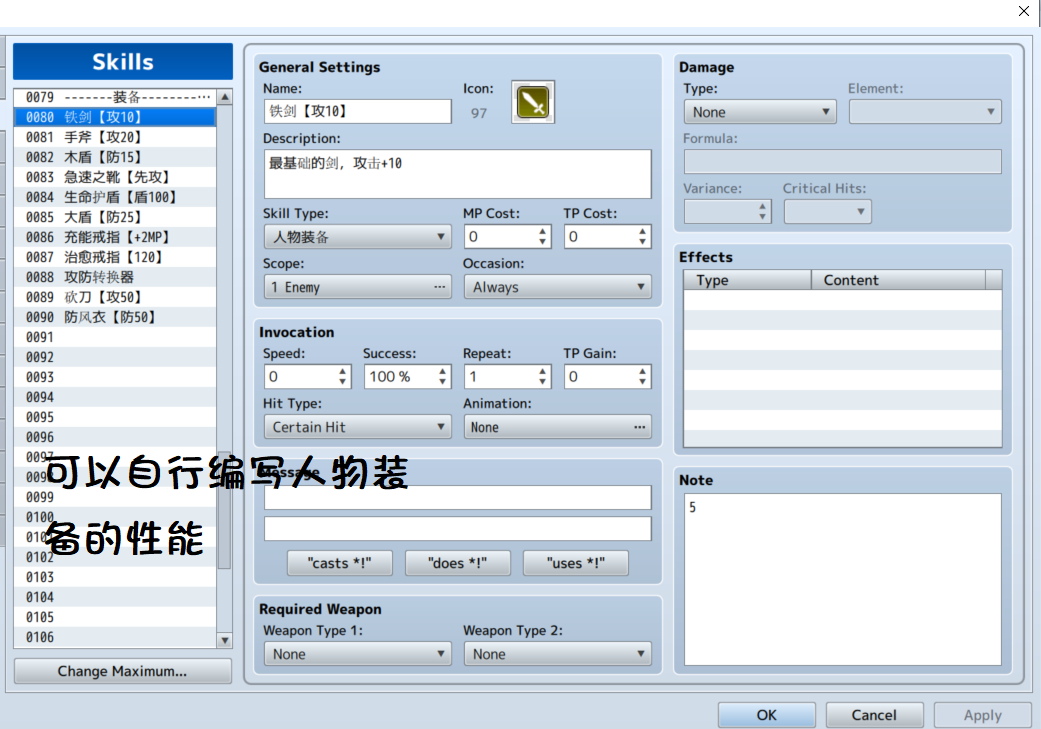Click the Effects Type column header
This screenshot has height=729, width=1041.
[x=748, y=280]
